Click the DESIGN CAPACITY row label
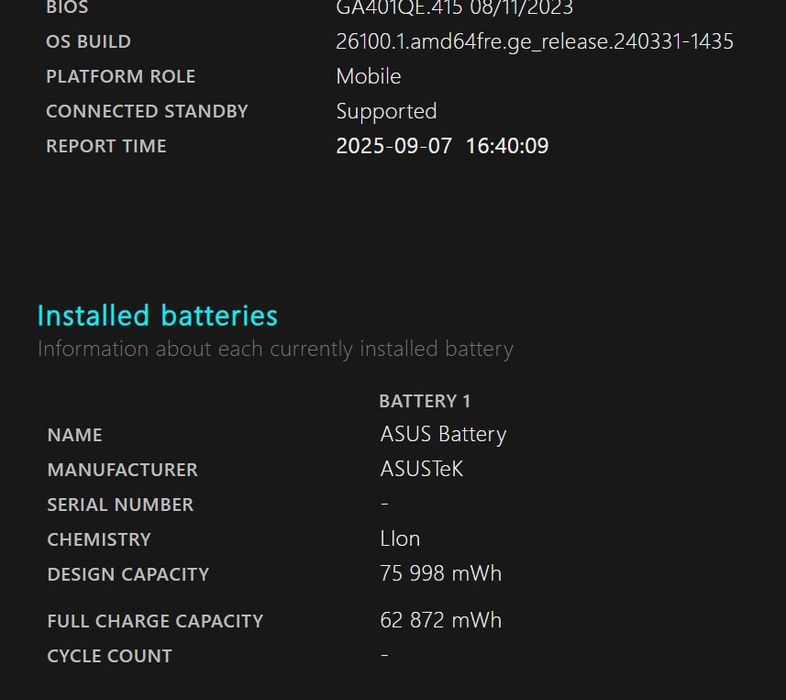The width and height of the screenshot is (786, 700). [128, 575]
